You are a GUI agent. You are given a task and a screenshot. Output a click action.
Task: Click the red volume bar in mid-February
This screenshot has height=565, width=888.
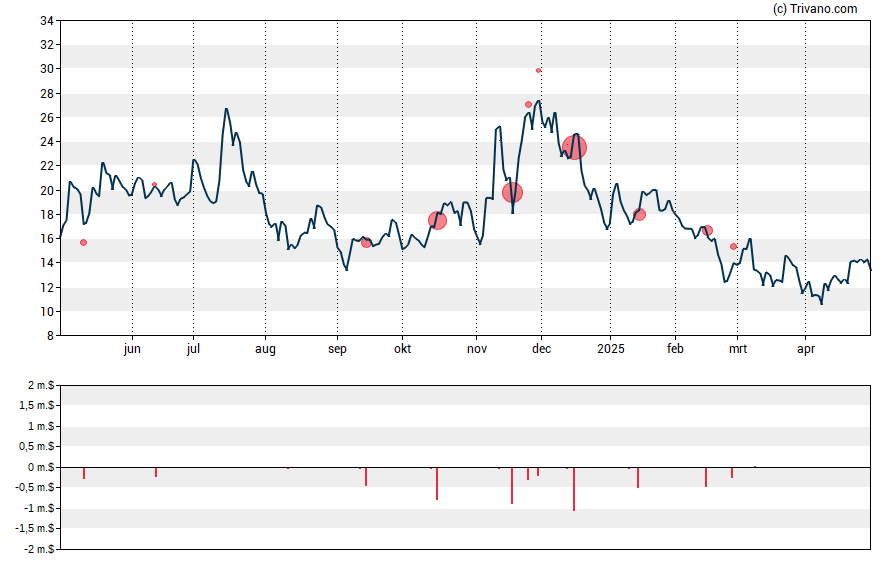coord(706,477)
